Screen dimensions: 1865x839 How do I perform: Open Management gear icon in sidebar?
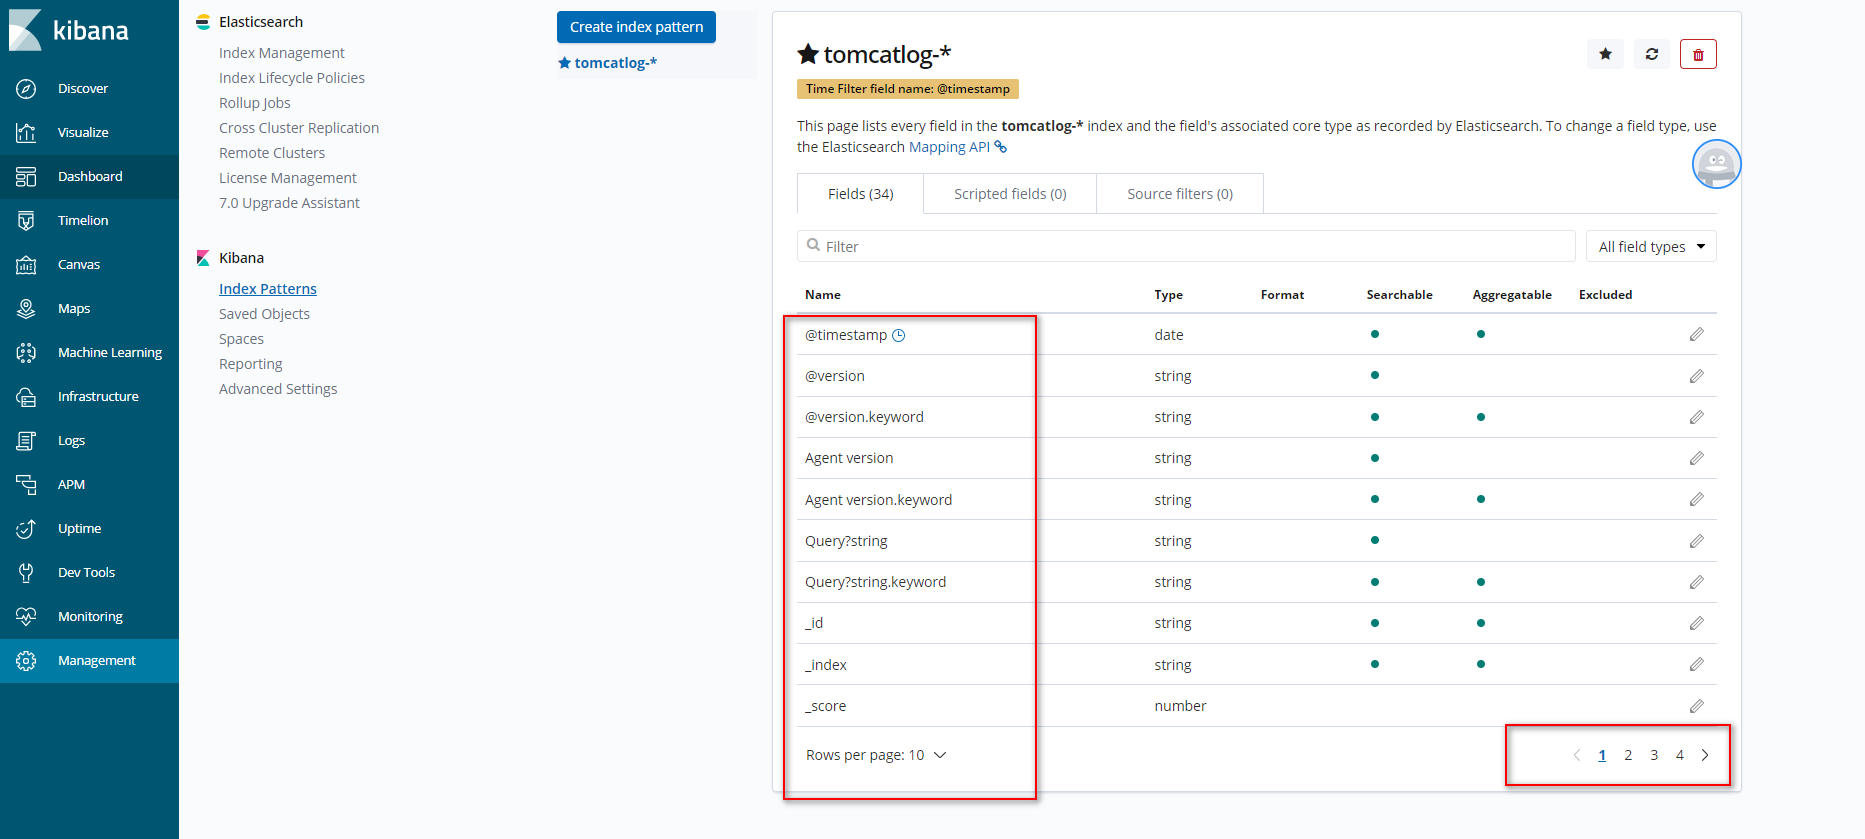click(x=26, y=661)
